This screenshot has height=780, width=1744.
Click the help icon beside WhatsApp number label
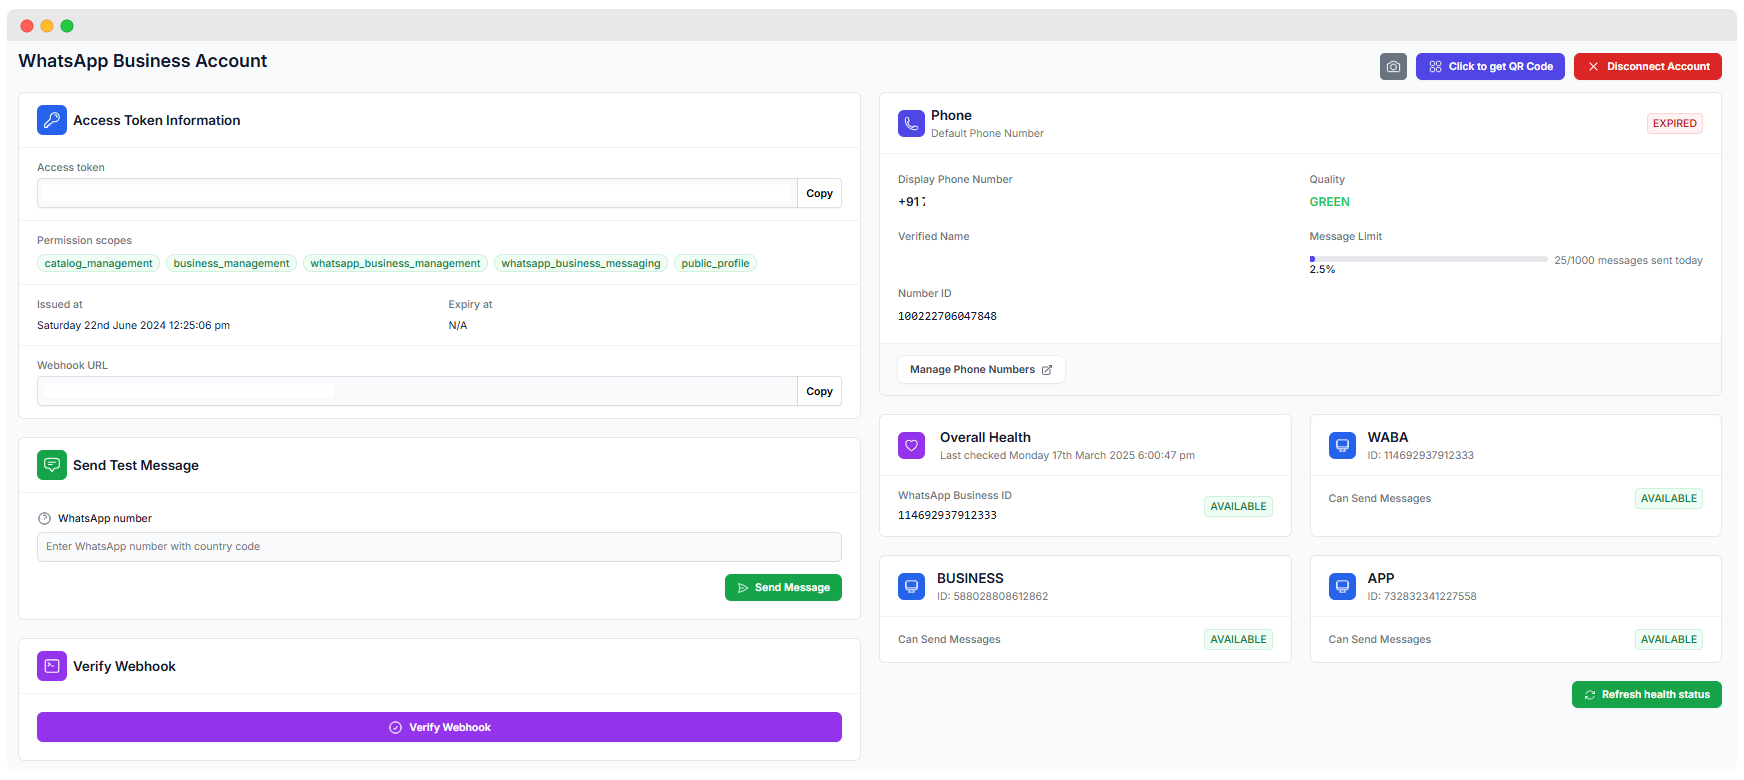pyautogui.click(x=44, y=519)
